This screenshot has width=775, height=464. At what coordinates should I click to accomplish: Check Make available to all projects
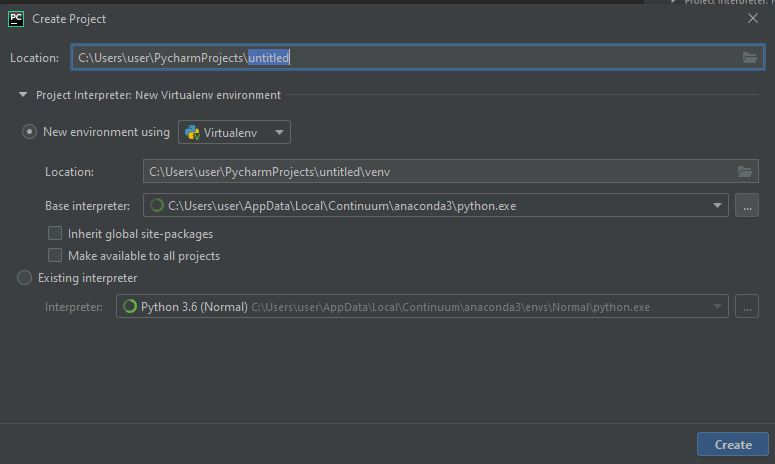(56, 256)
